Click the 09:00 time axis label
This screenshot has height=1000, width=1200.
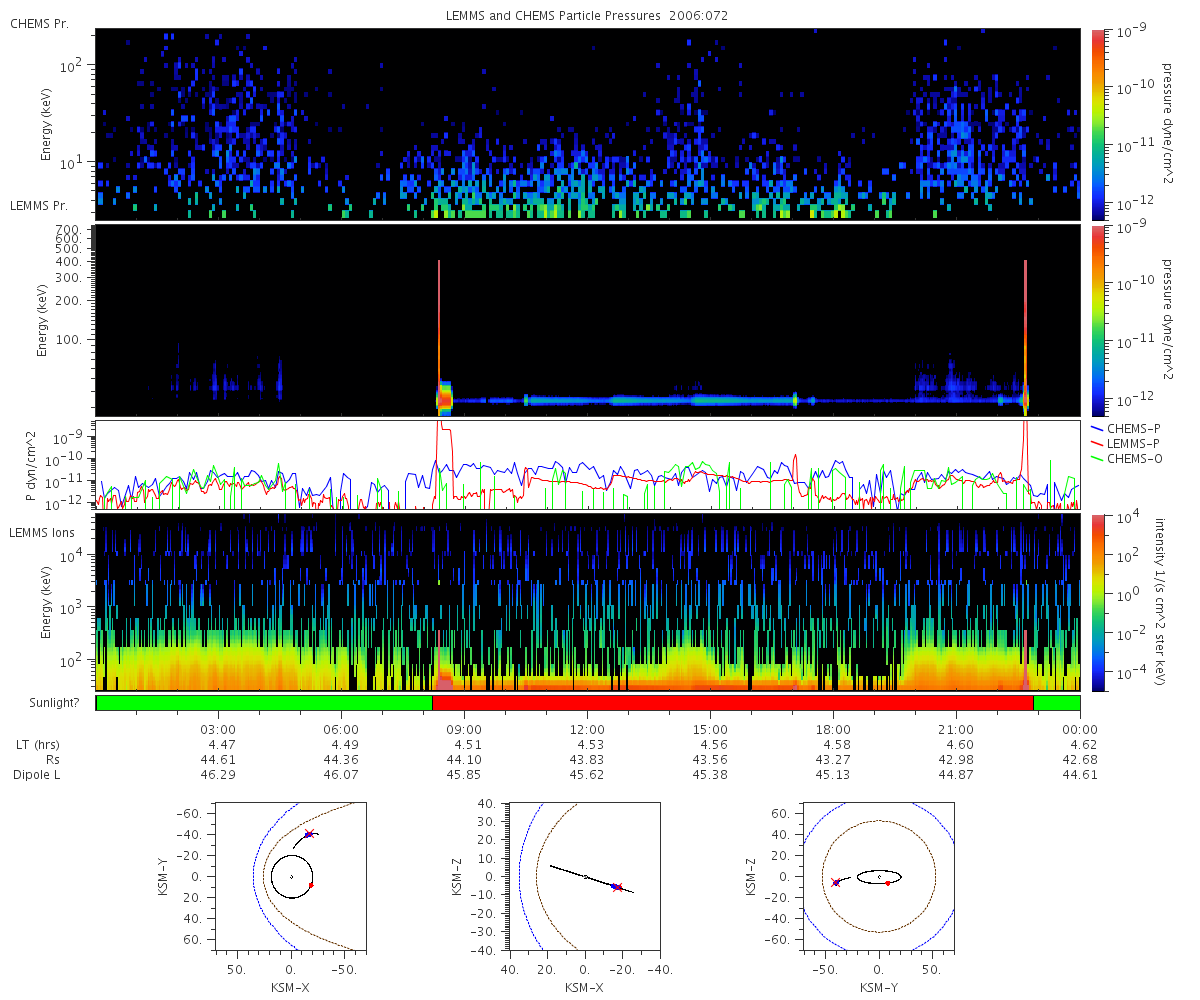pos(464,729)
